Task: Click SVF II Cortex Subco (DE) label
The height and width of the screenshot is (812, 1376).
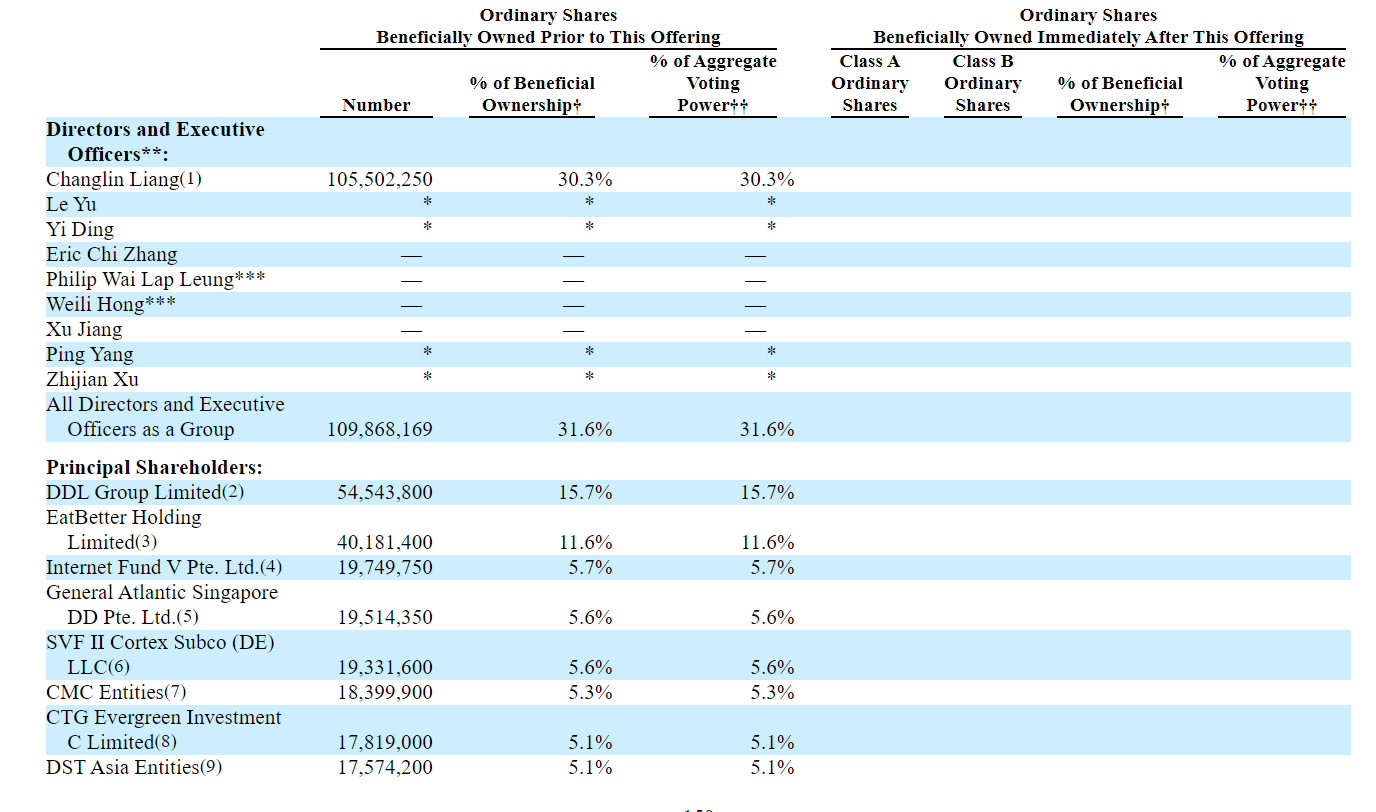Action: 160,642
